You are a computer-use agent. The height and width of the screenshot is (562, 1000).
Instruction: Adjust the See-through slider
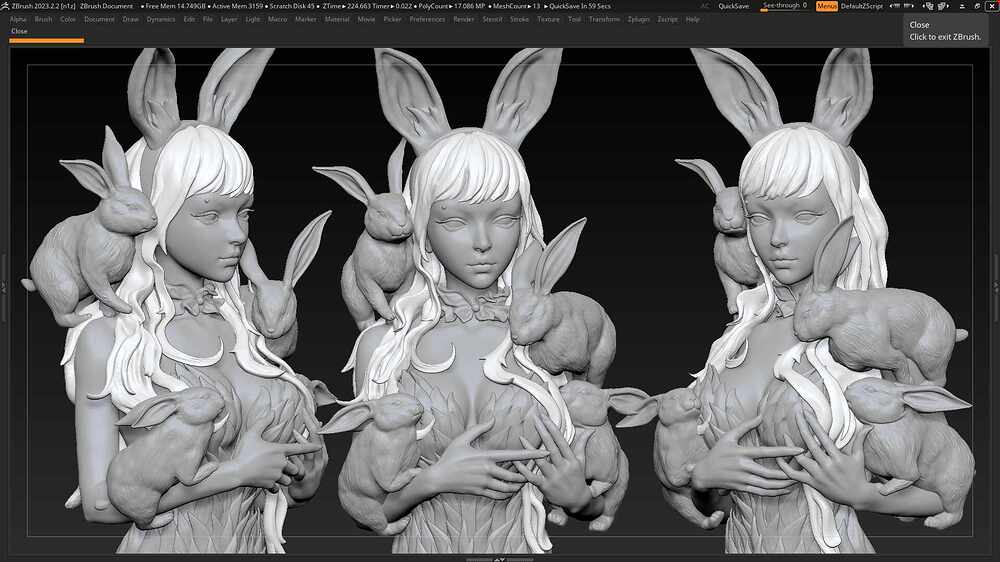785,6
